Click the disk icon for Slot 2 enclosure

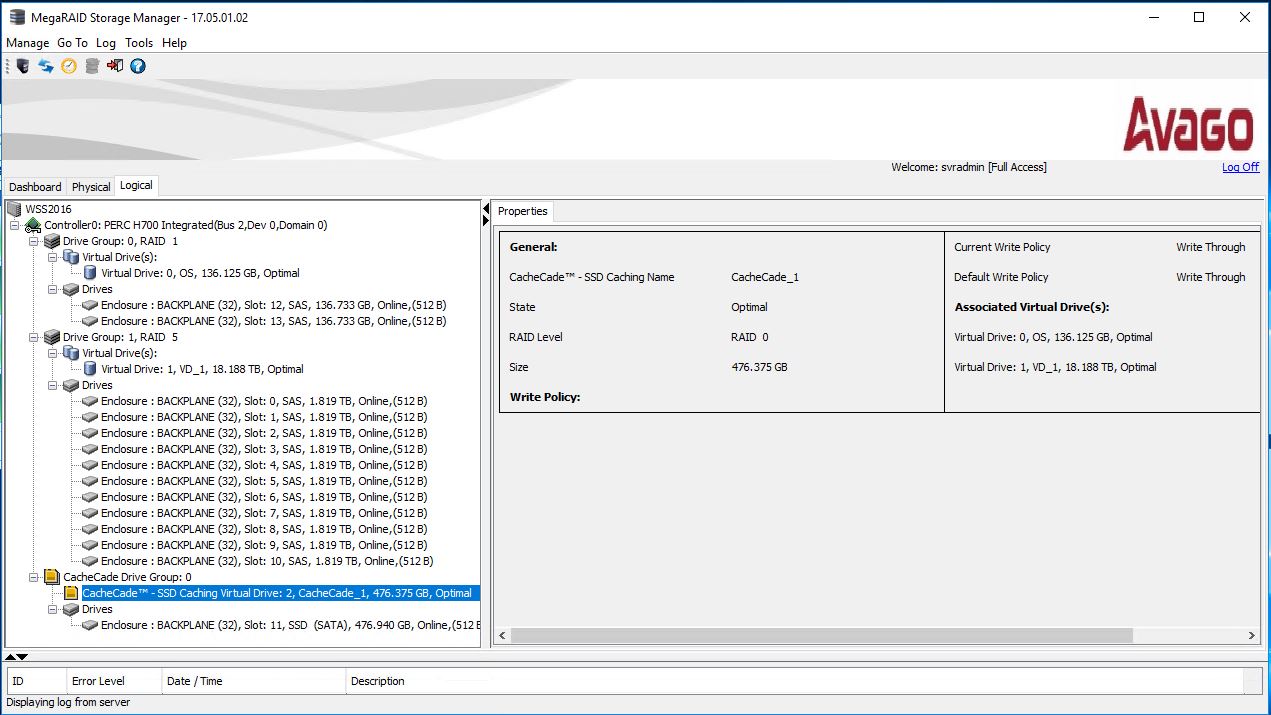tap(90, 433)
